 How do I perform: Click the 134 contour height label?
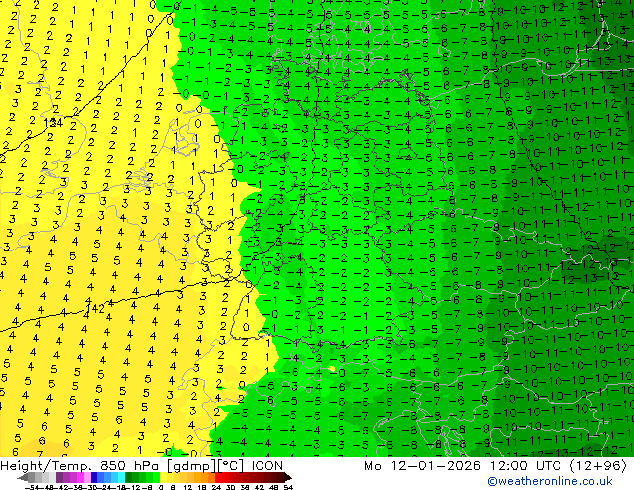pyautogui.click(x=53, y=122)
